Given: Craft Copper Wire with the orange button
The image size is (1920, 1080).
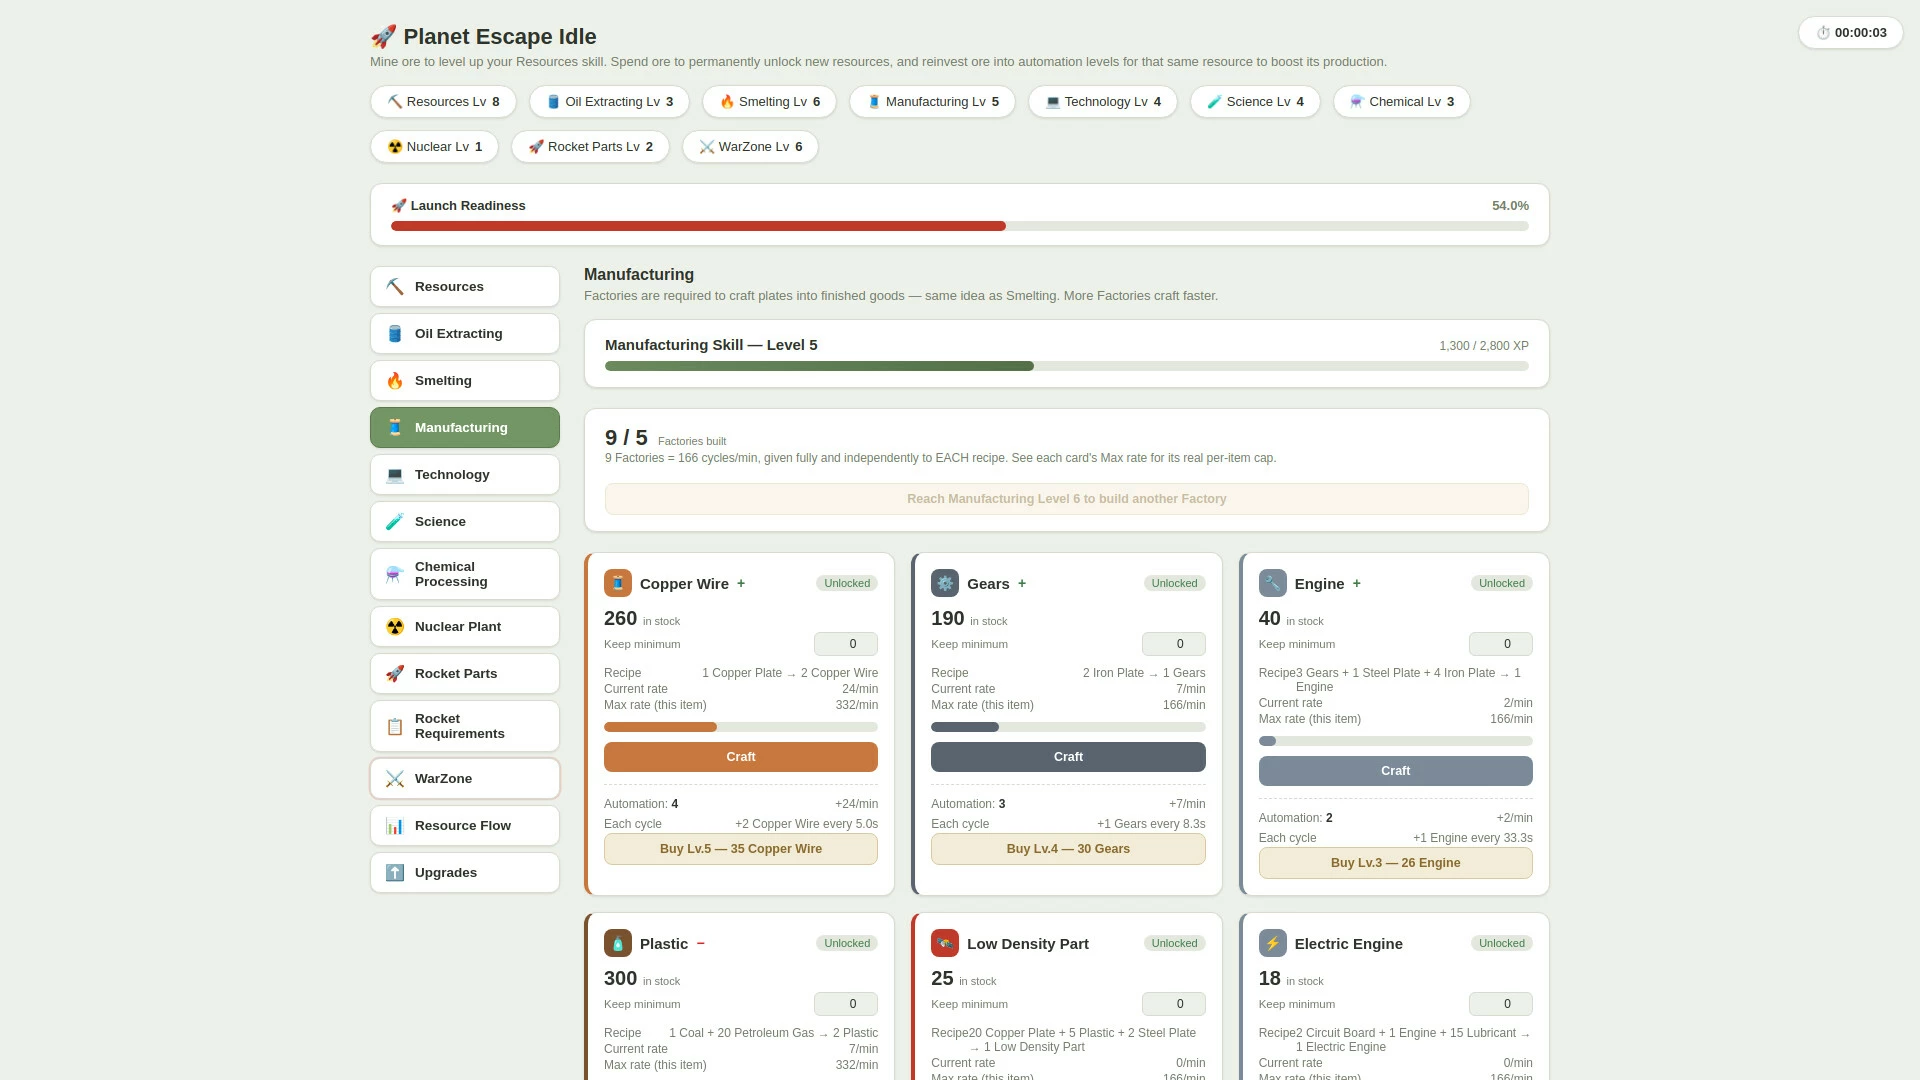Looking at the screenshot, I should pos(740,757).
